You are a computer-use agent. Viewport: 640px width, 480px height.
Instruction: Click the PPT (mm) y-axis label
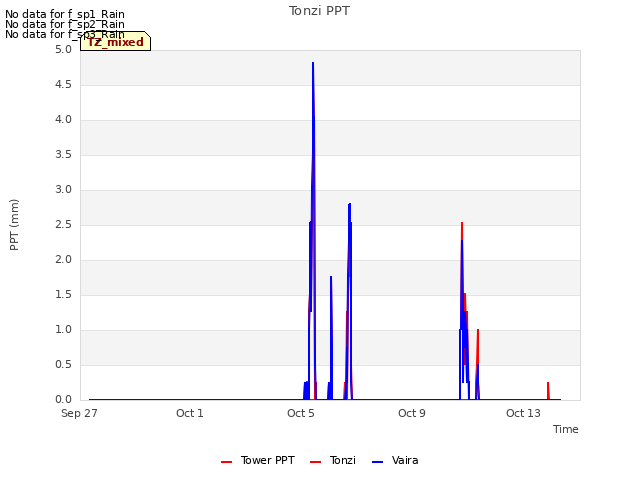click(14, 224)
